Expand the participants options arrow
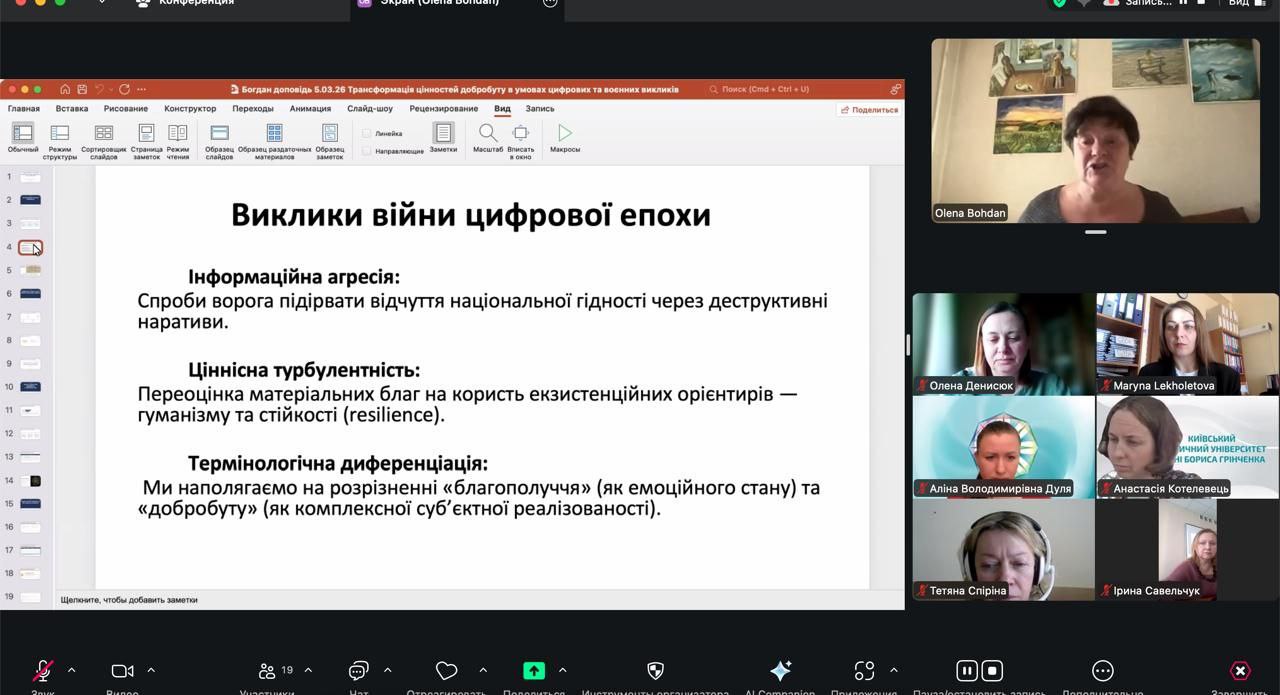Viewport: 1280px width, 695px height. (308, 670)
